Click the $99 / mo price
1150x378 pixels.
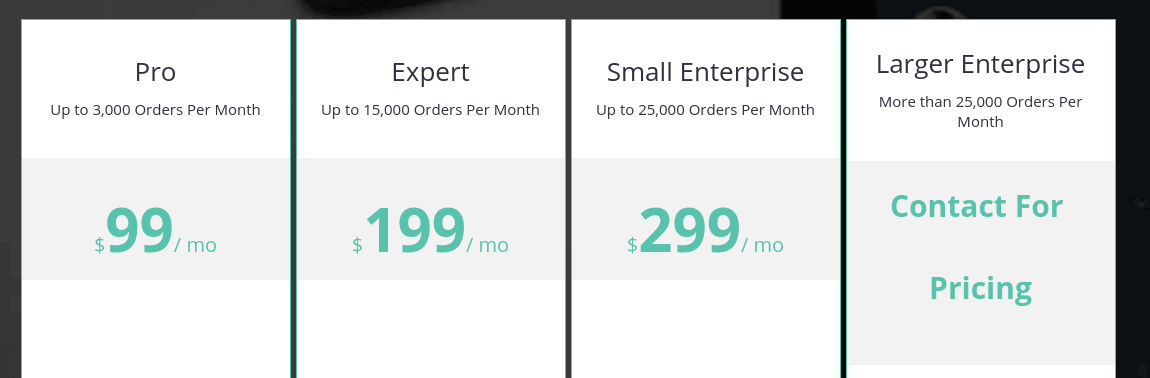coord(155,231)
